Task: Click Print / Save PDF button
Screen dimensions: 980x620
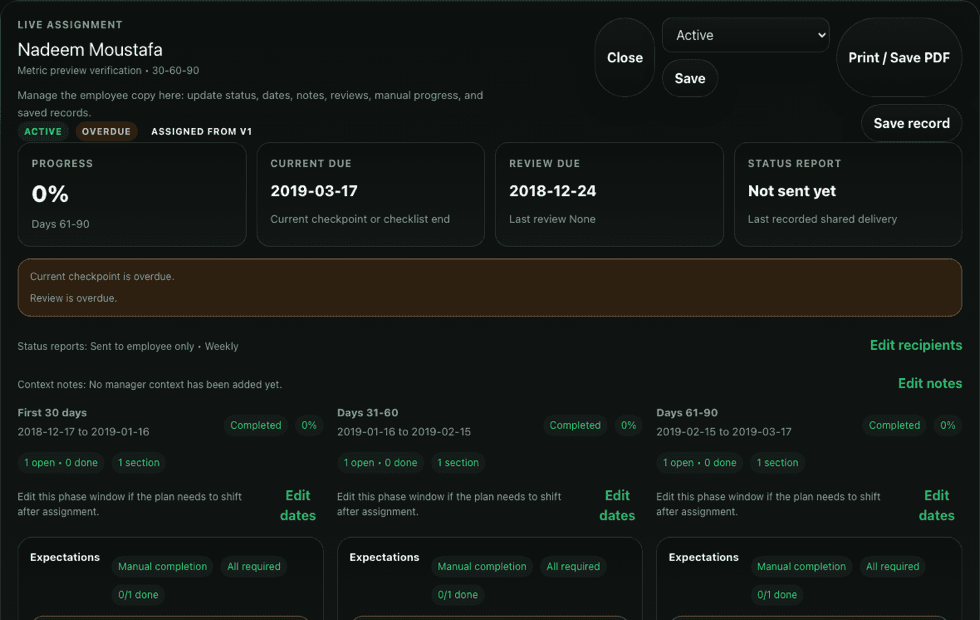Action: (899, 58)
